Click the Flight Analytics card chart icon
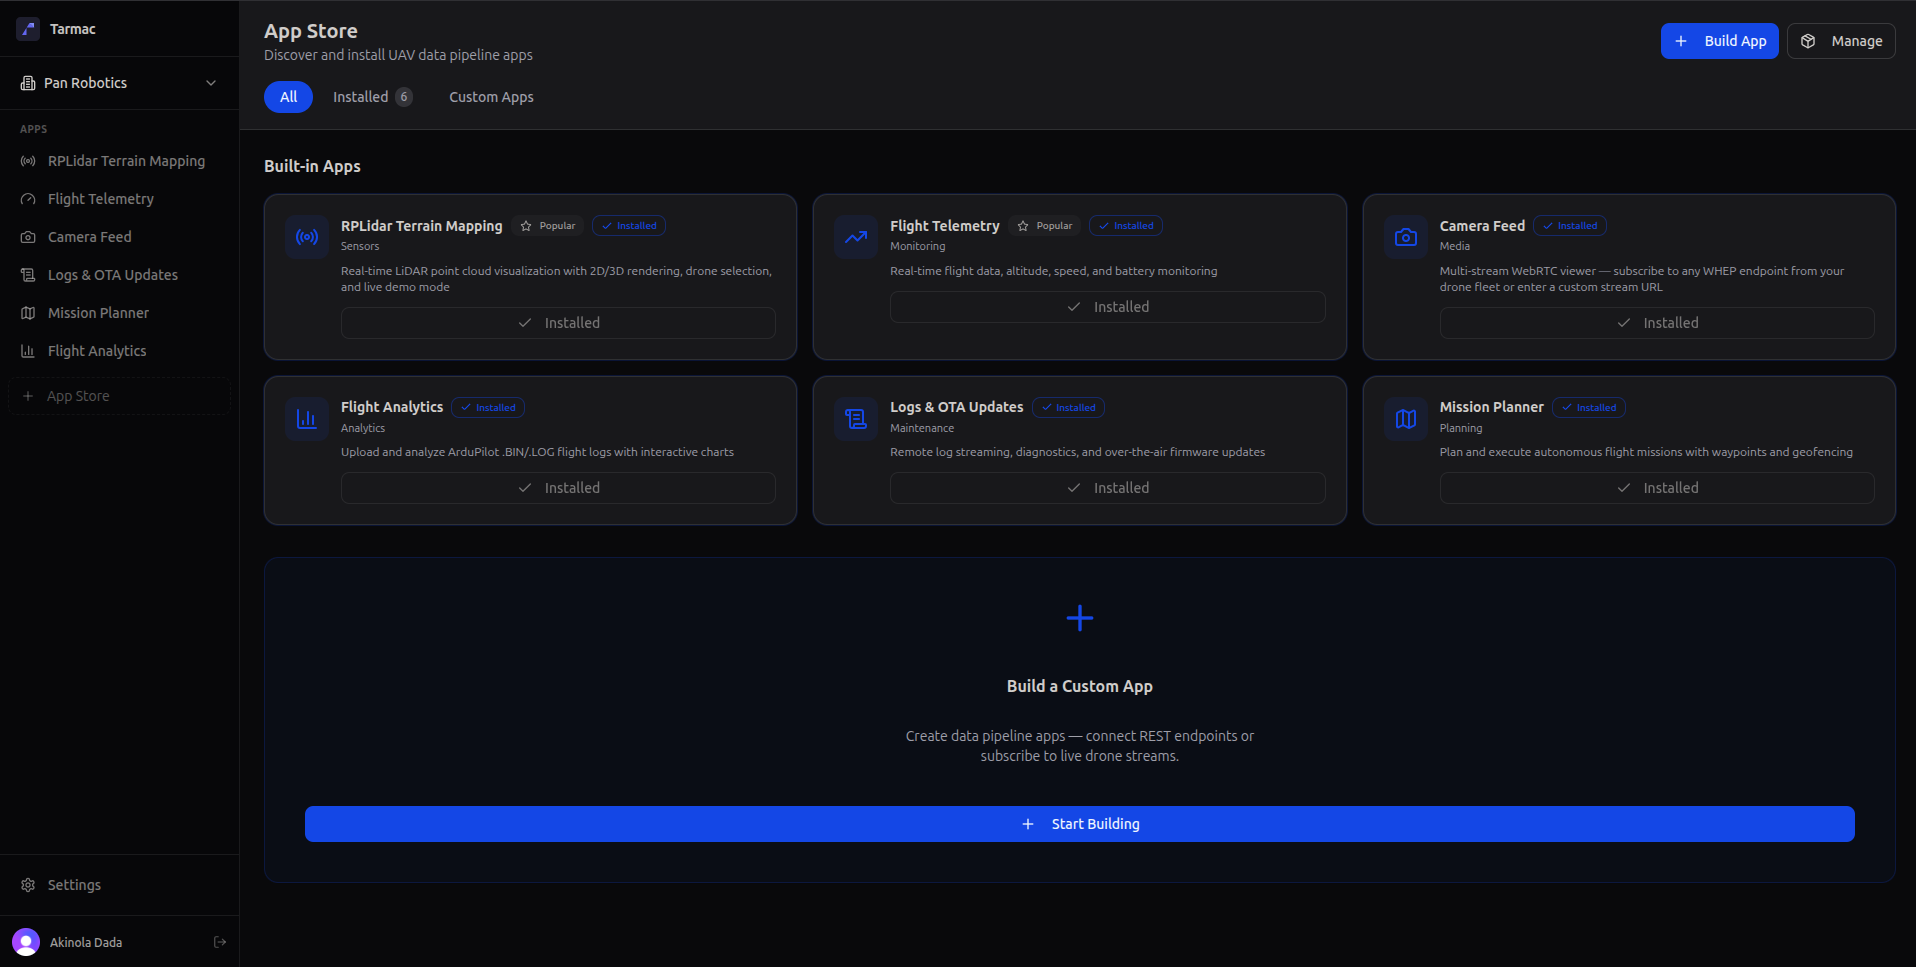The image size is (1916, 967). [307, 419]
